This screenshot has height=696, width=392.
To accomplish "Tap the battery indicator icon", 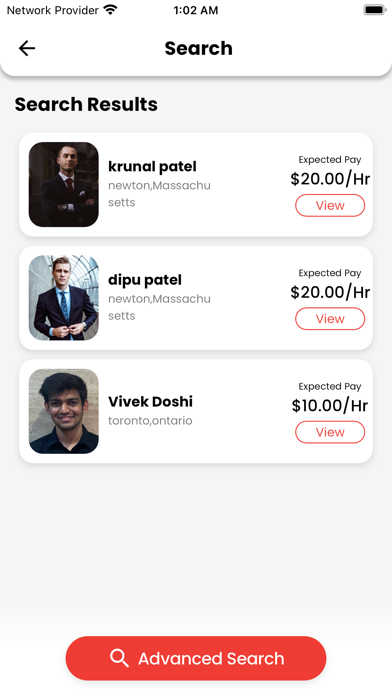I will tap(375, 10).
